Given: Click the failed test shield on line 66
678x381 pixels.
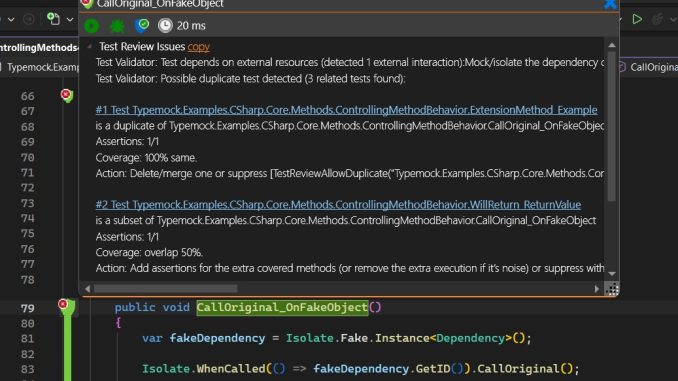Looking at the screenshot, I should [66, 95].
